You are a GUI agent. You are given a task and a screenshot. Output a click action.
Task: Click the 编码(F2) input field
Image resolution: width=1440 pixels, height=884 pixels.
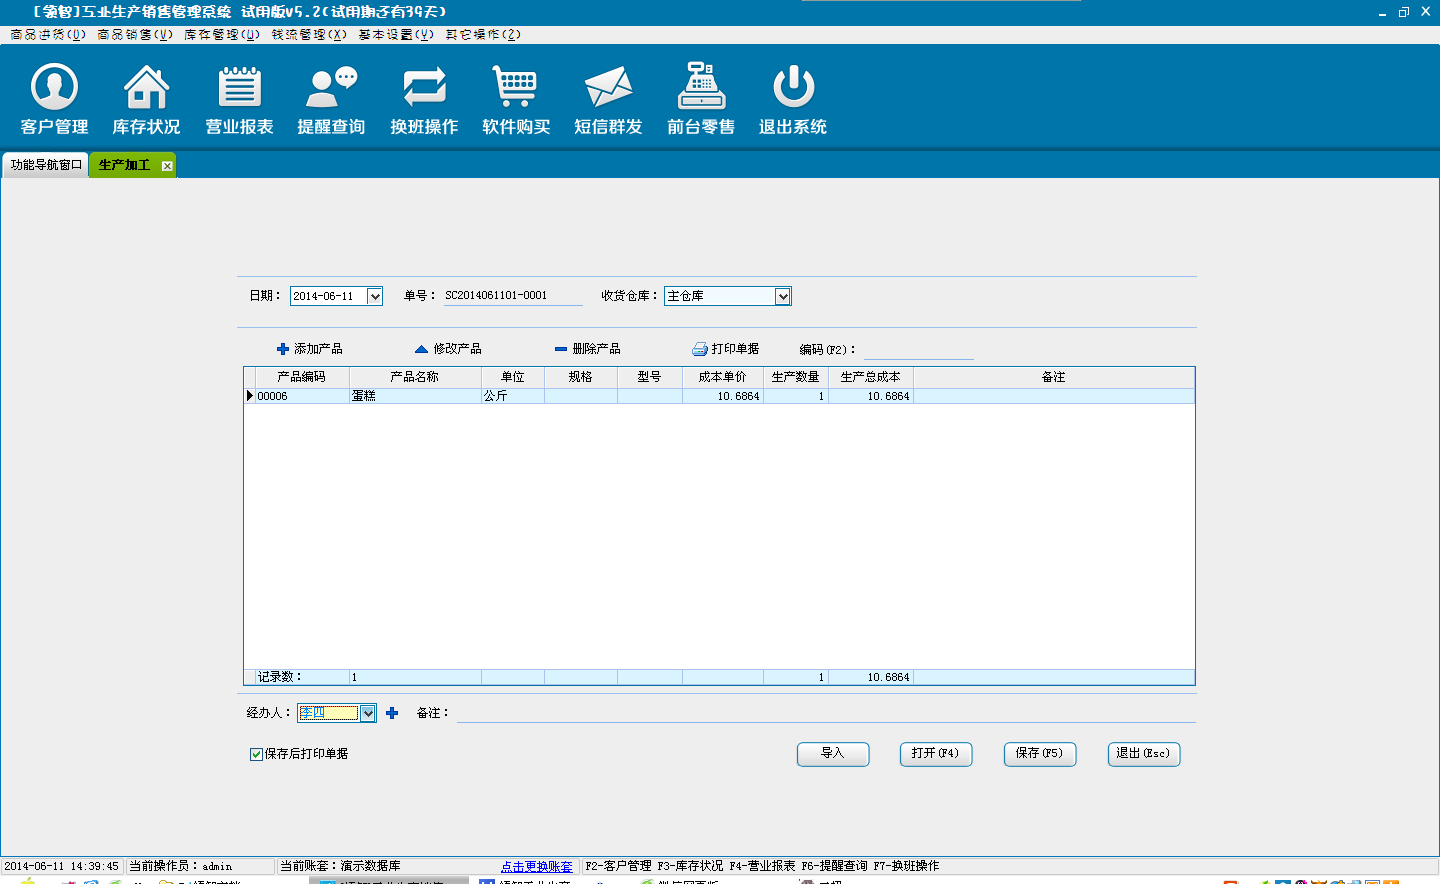(x=918, y=349)
